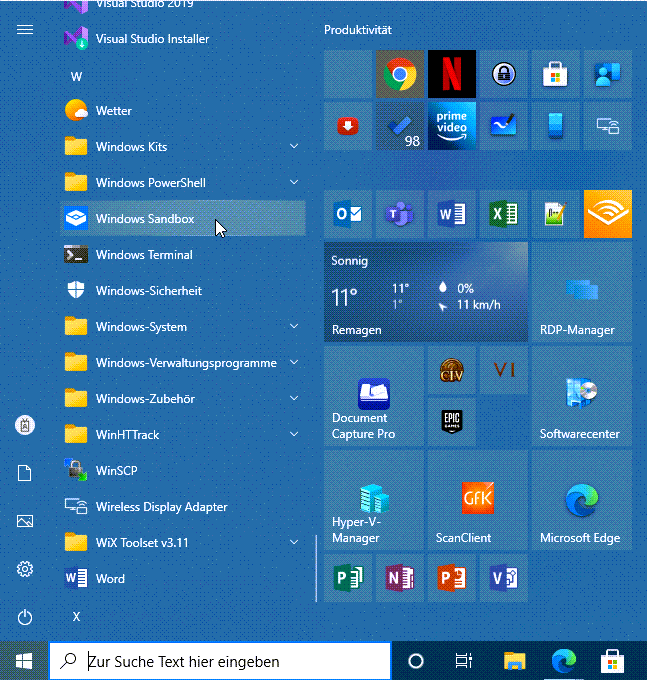Open the To Do tile showing 98
Screen dimensions: 647x680
coord(400,126)
